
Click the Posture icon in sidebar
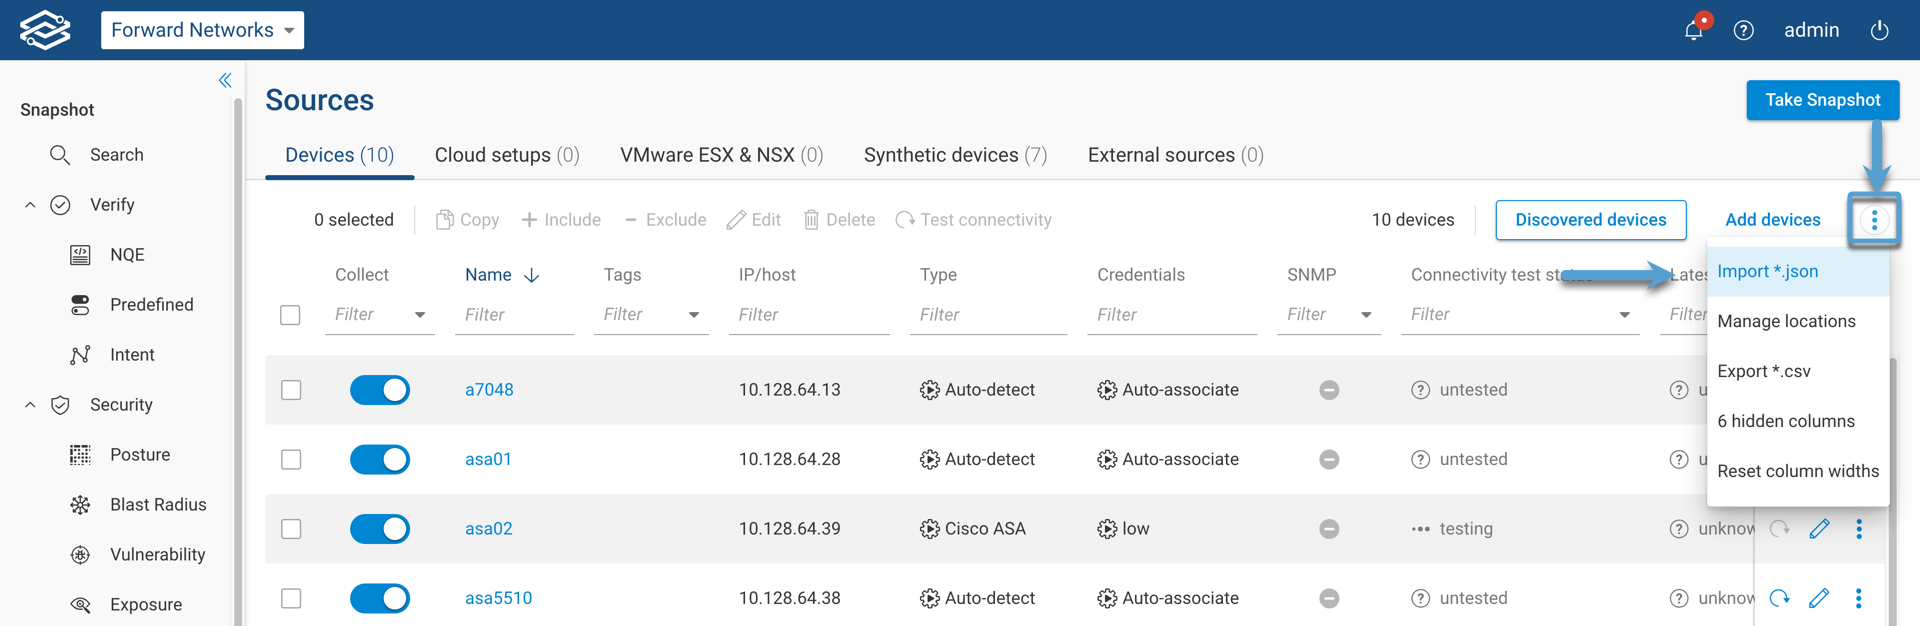point(80,455)
